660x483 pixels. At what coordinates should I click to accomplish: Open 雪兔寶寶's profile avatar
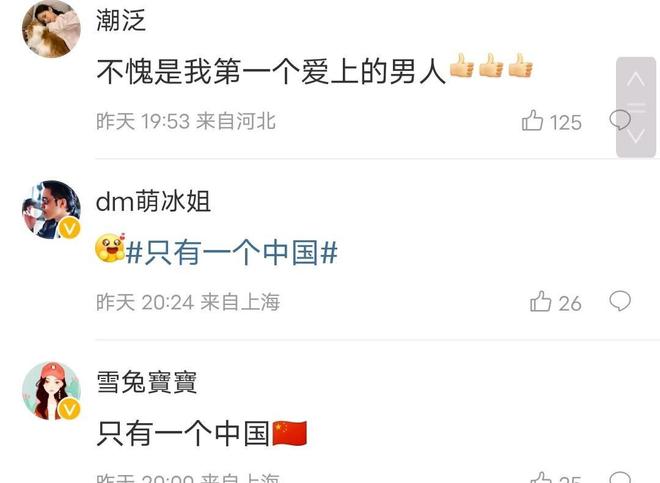click(51, 390)
